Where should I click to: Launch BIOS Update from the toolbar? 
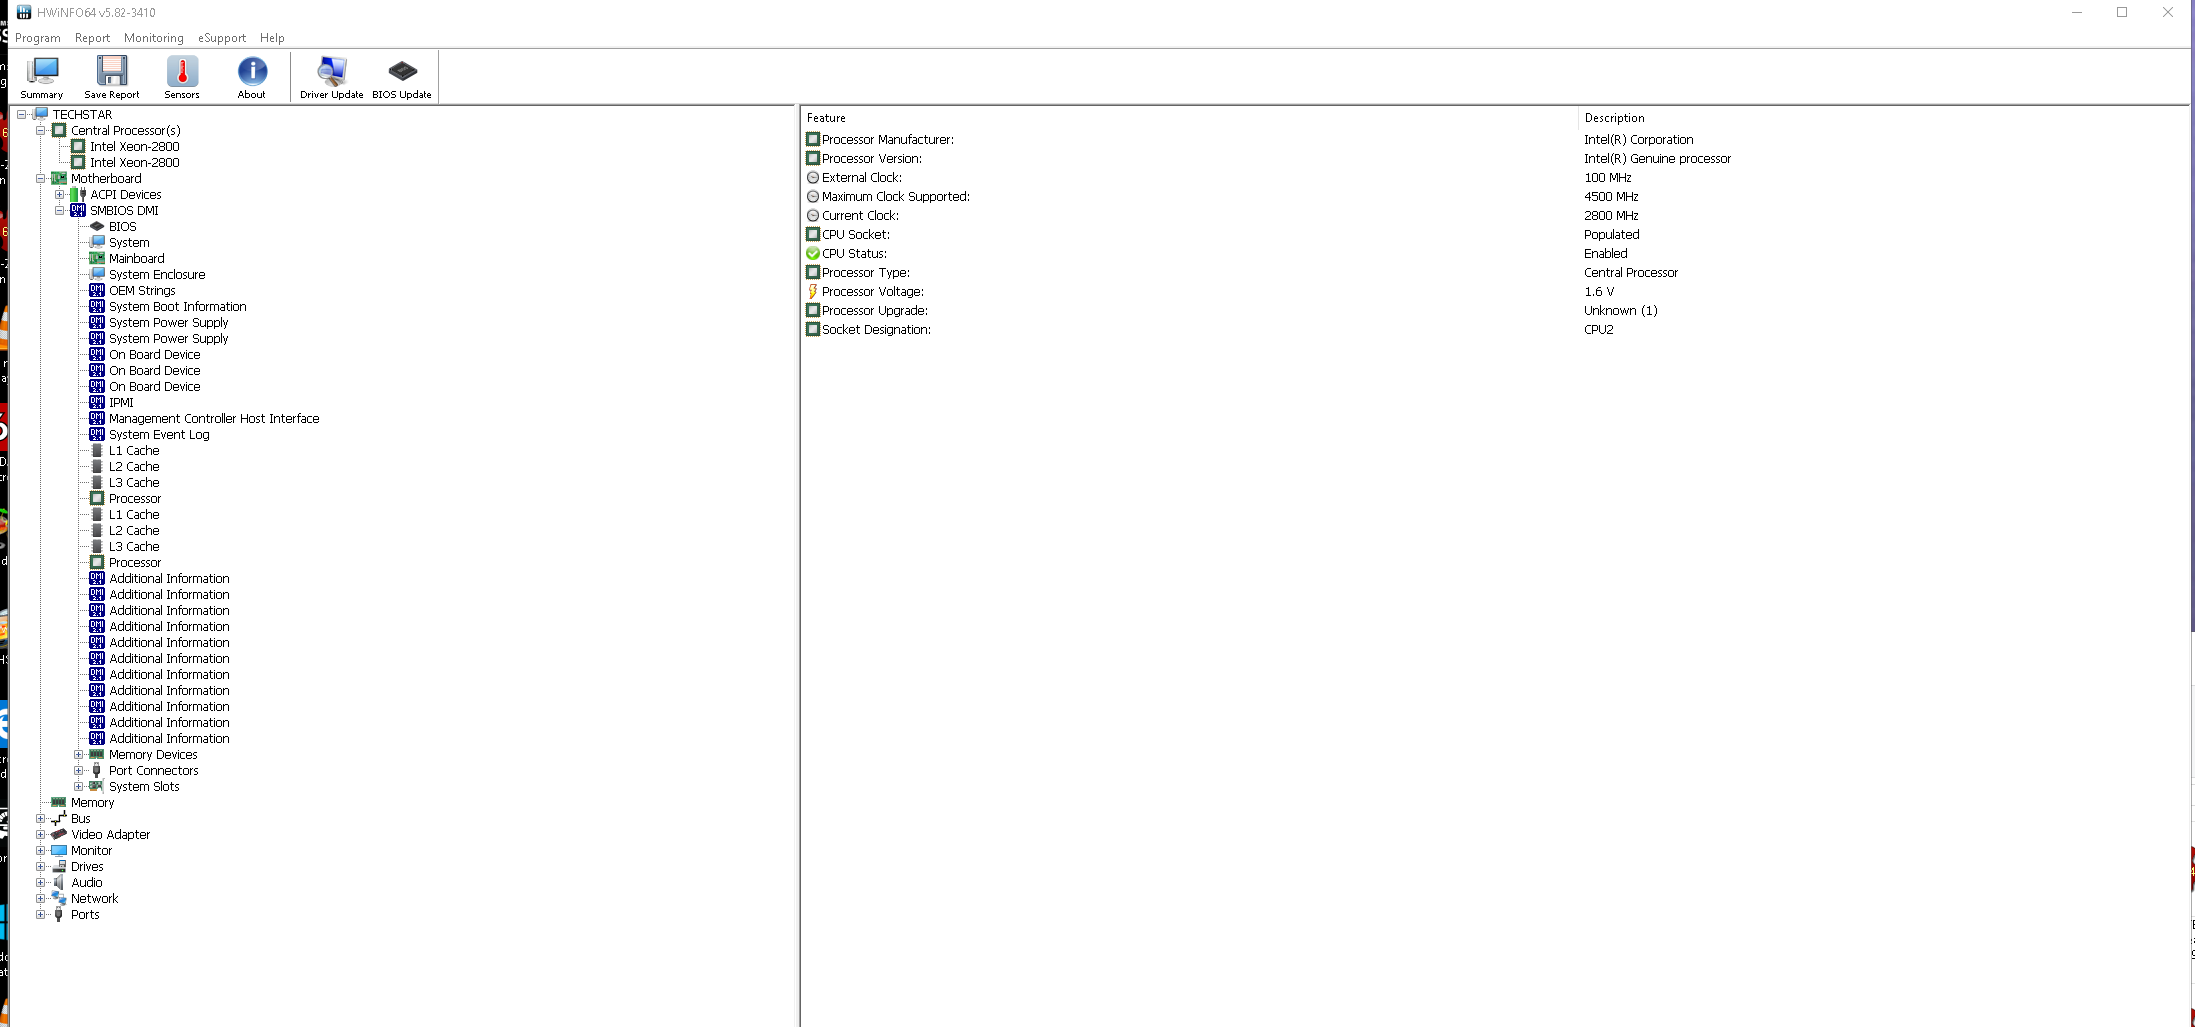click(x=402, y=77)
